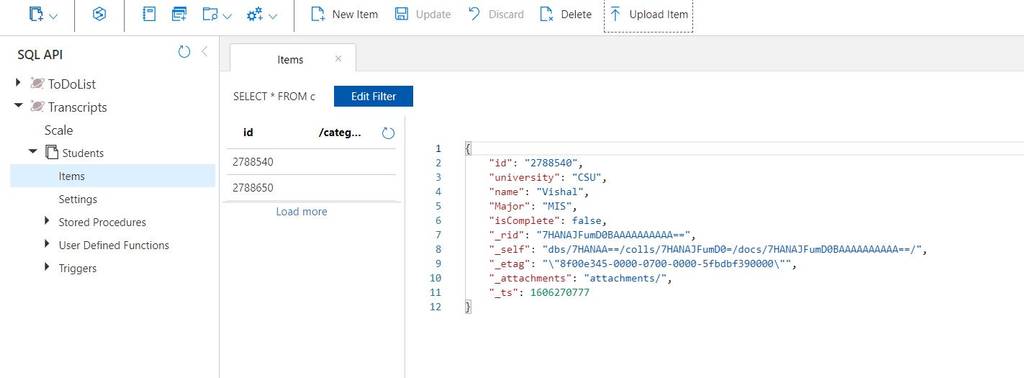Click the "name": "Vishal" line in editor
Screen dimensions: 1024x378
click(539, 191)
